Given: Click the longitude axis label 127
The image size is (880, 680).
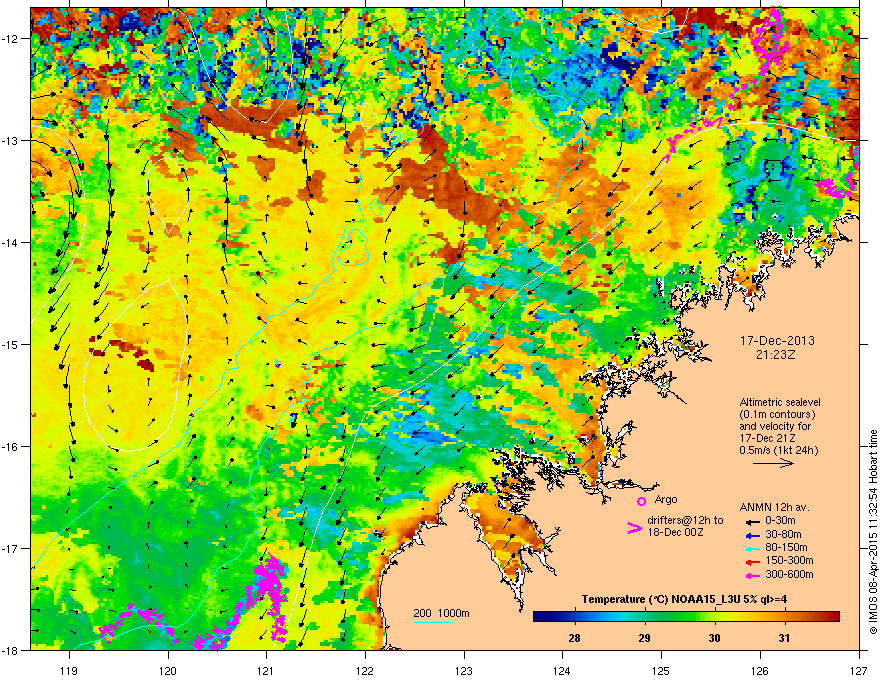Looking at the screenshot, I should point(859,670).
